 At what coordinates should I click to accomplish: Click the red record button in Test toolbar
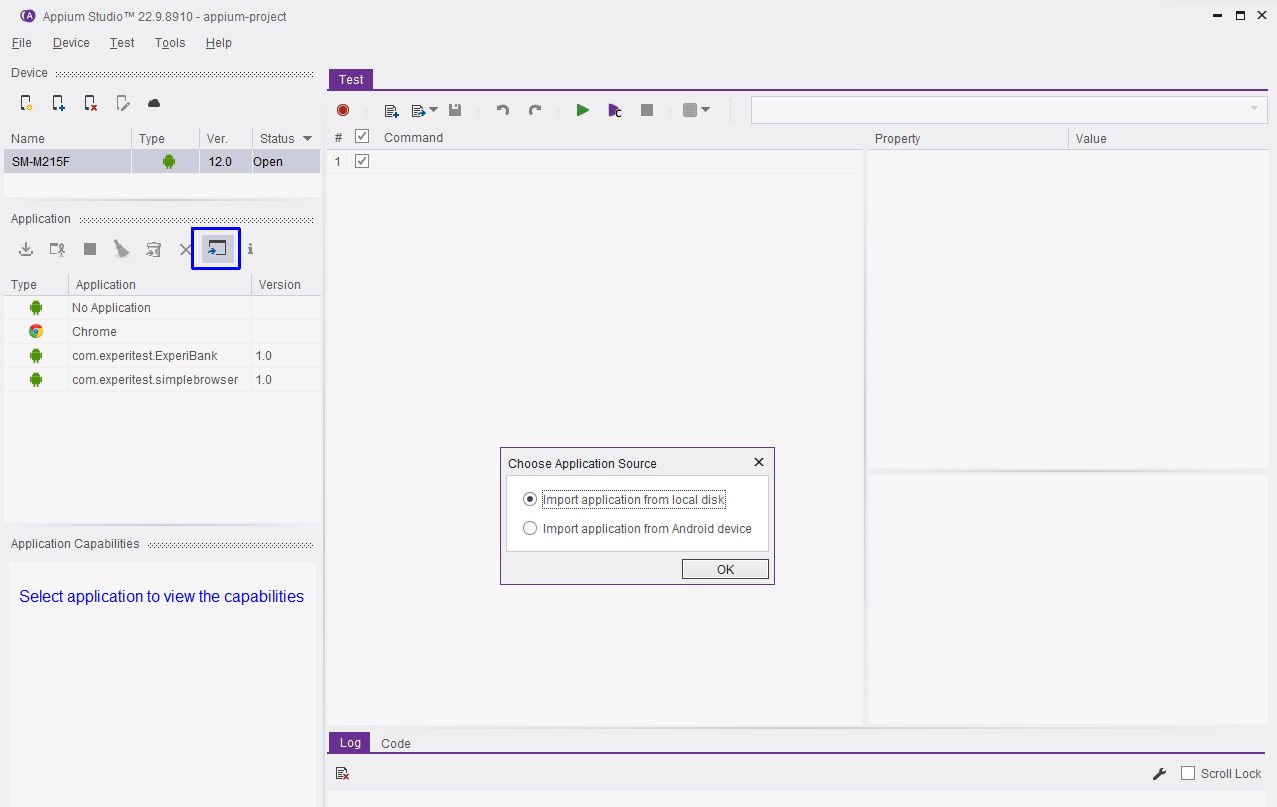coord(343,110)
